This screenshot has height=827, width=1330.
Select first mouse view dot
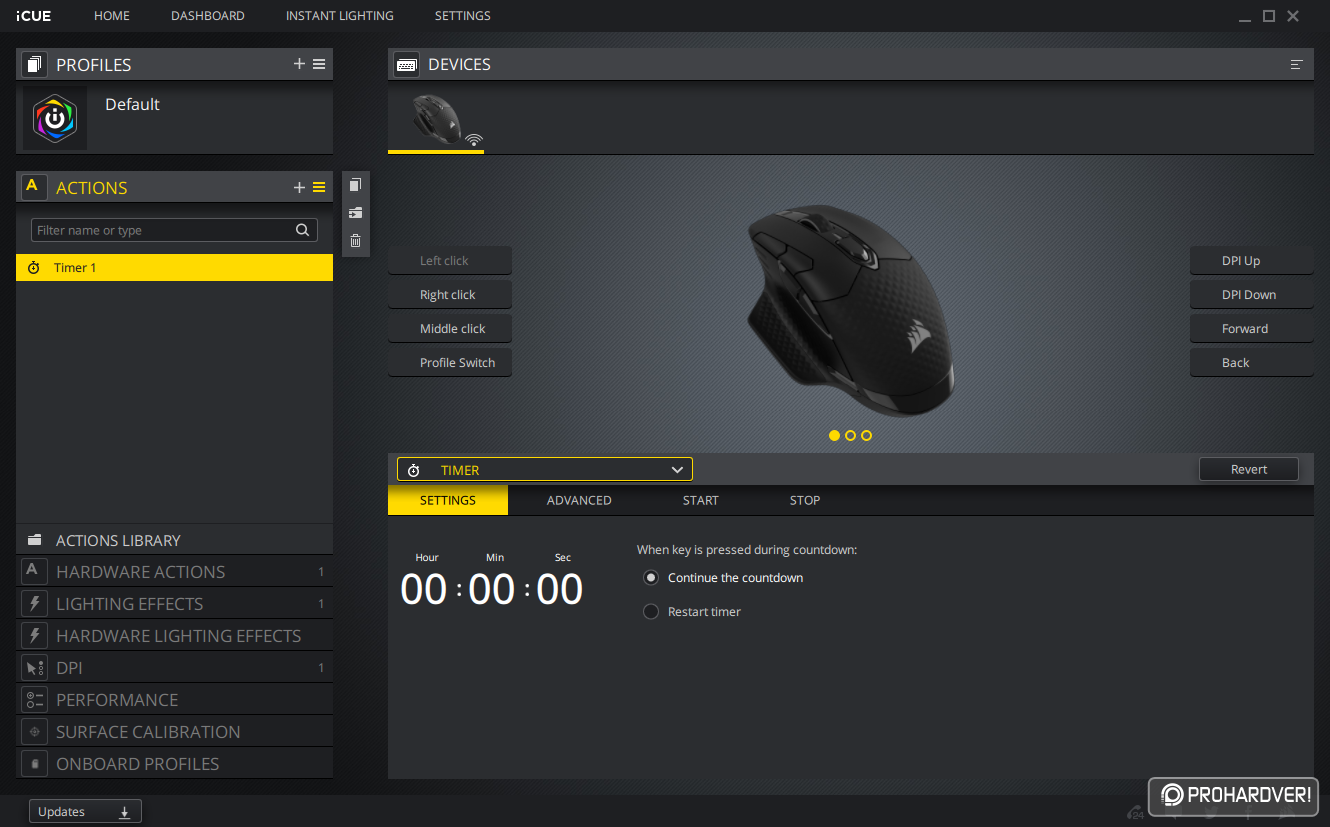pos(834,436)
